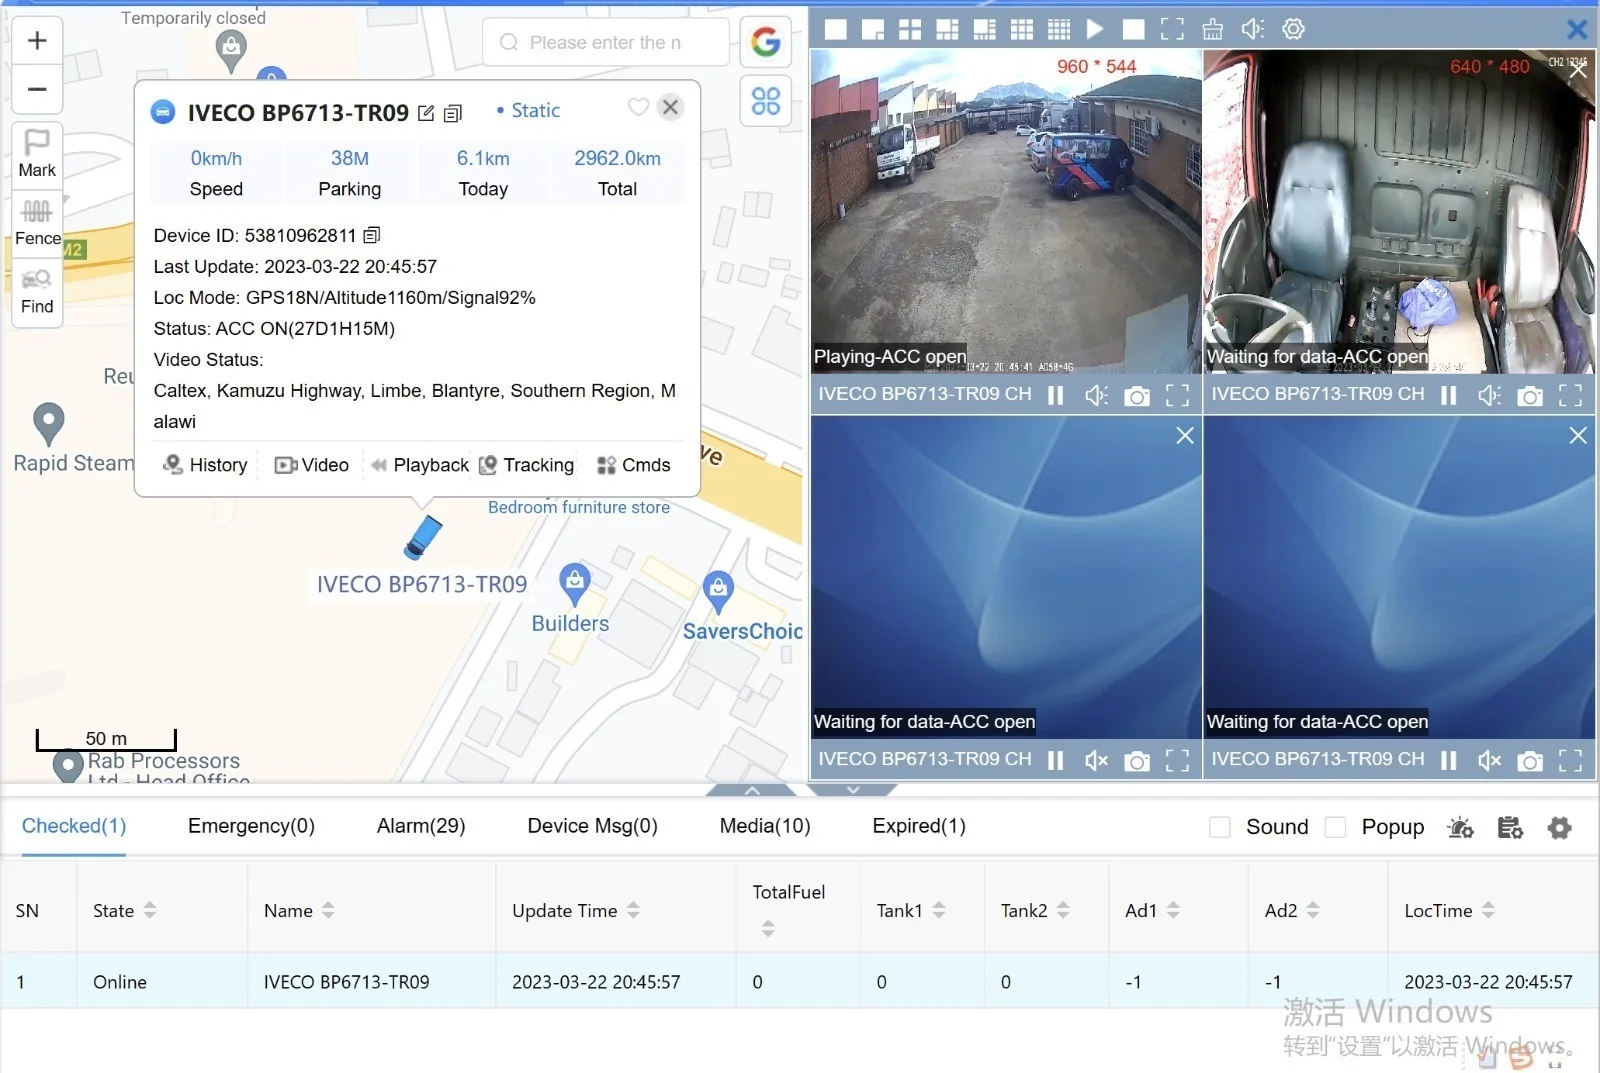The height and width of the screenshot is (1073, 1600).
Task: Close the vehicle info popup
Action: (671, 107)
